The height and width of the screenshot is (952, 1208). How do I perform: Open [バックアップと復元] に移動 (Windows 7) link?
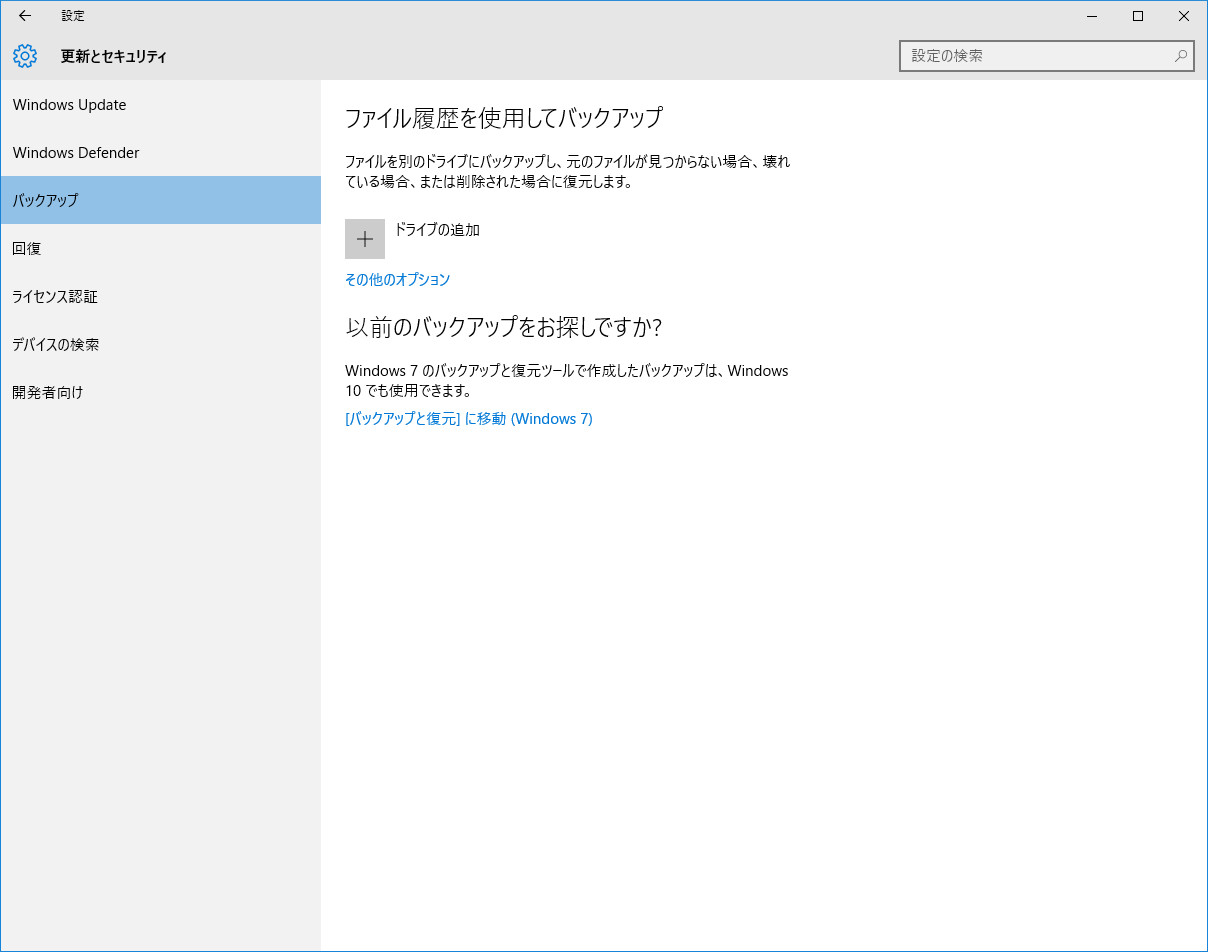point(469,418)
